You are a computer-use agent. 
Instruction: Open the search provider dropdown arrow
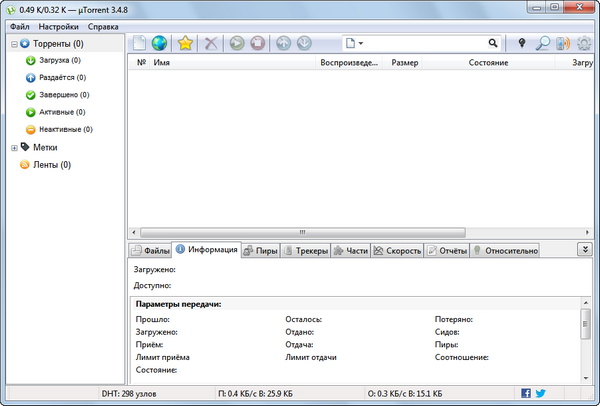click(360, 44)
